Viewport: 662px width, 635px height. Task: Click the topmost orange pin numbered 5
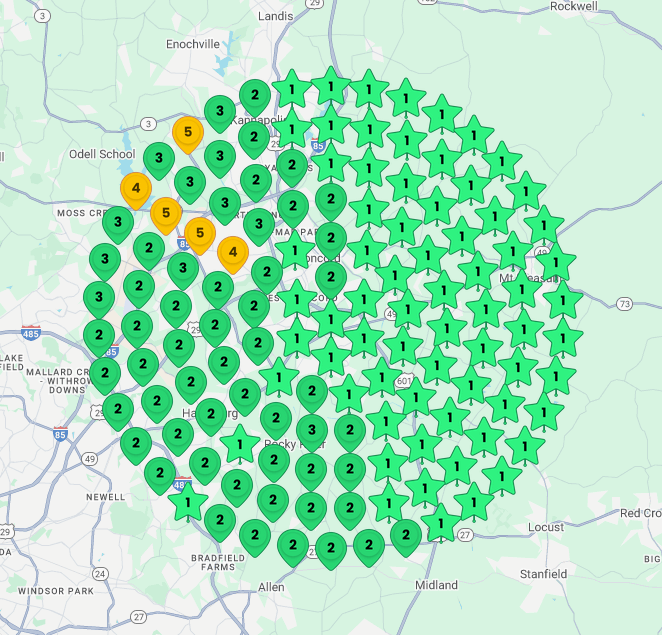(187, 132)
